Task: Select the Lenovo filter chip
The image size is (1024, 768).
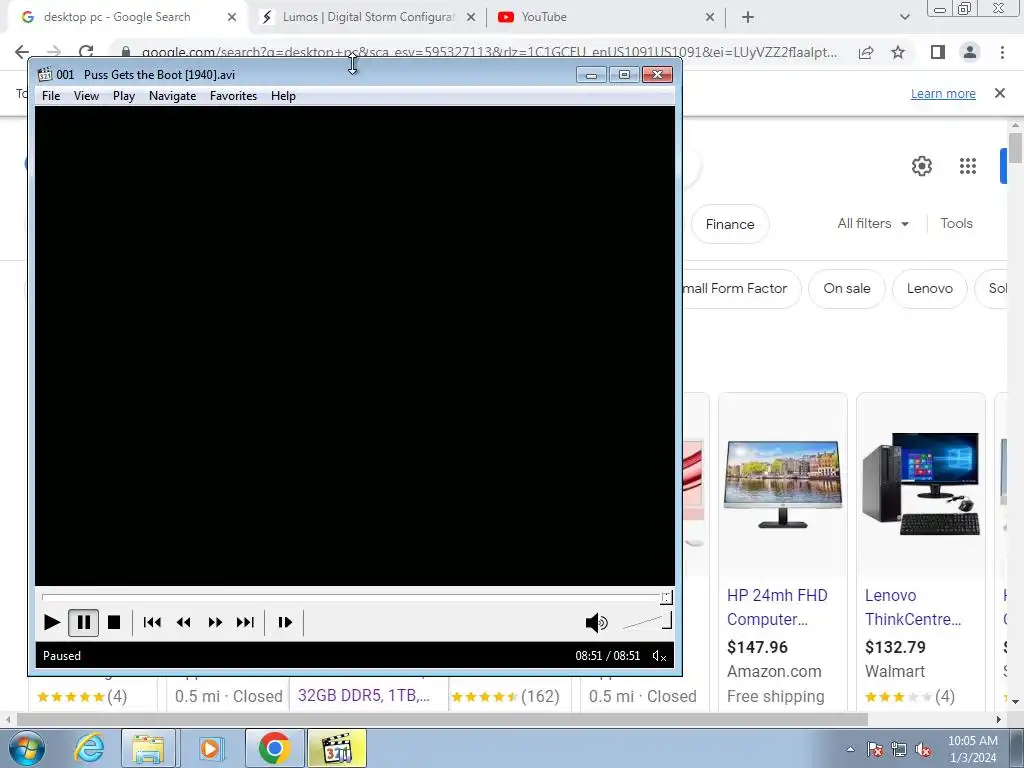Action: click(929, 289)
